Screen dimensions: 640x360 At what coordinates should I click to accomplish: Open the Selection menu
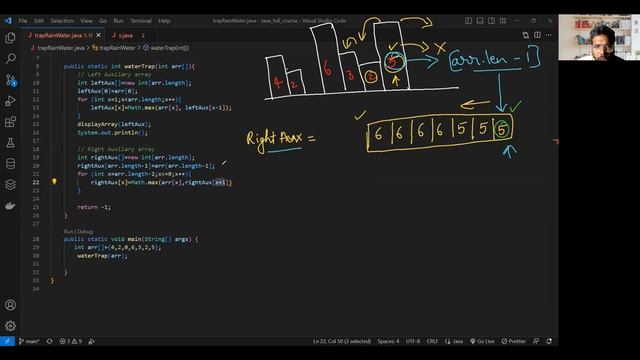(62, 21)
